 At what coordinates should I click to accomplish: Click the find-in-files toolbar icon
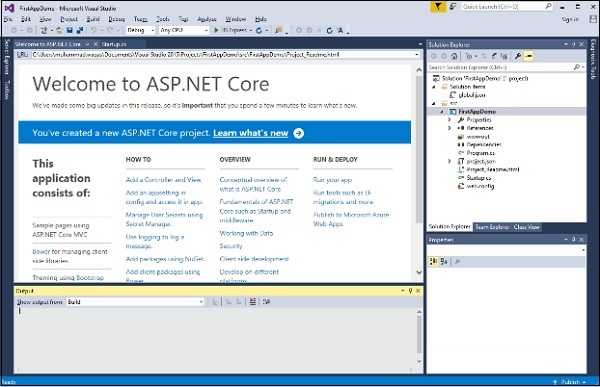279,30
